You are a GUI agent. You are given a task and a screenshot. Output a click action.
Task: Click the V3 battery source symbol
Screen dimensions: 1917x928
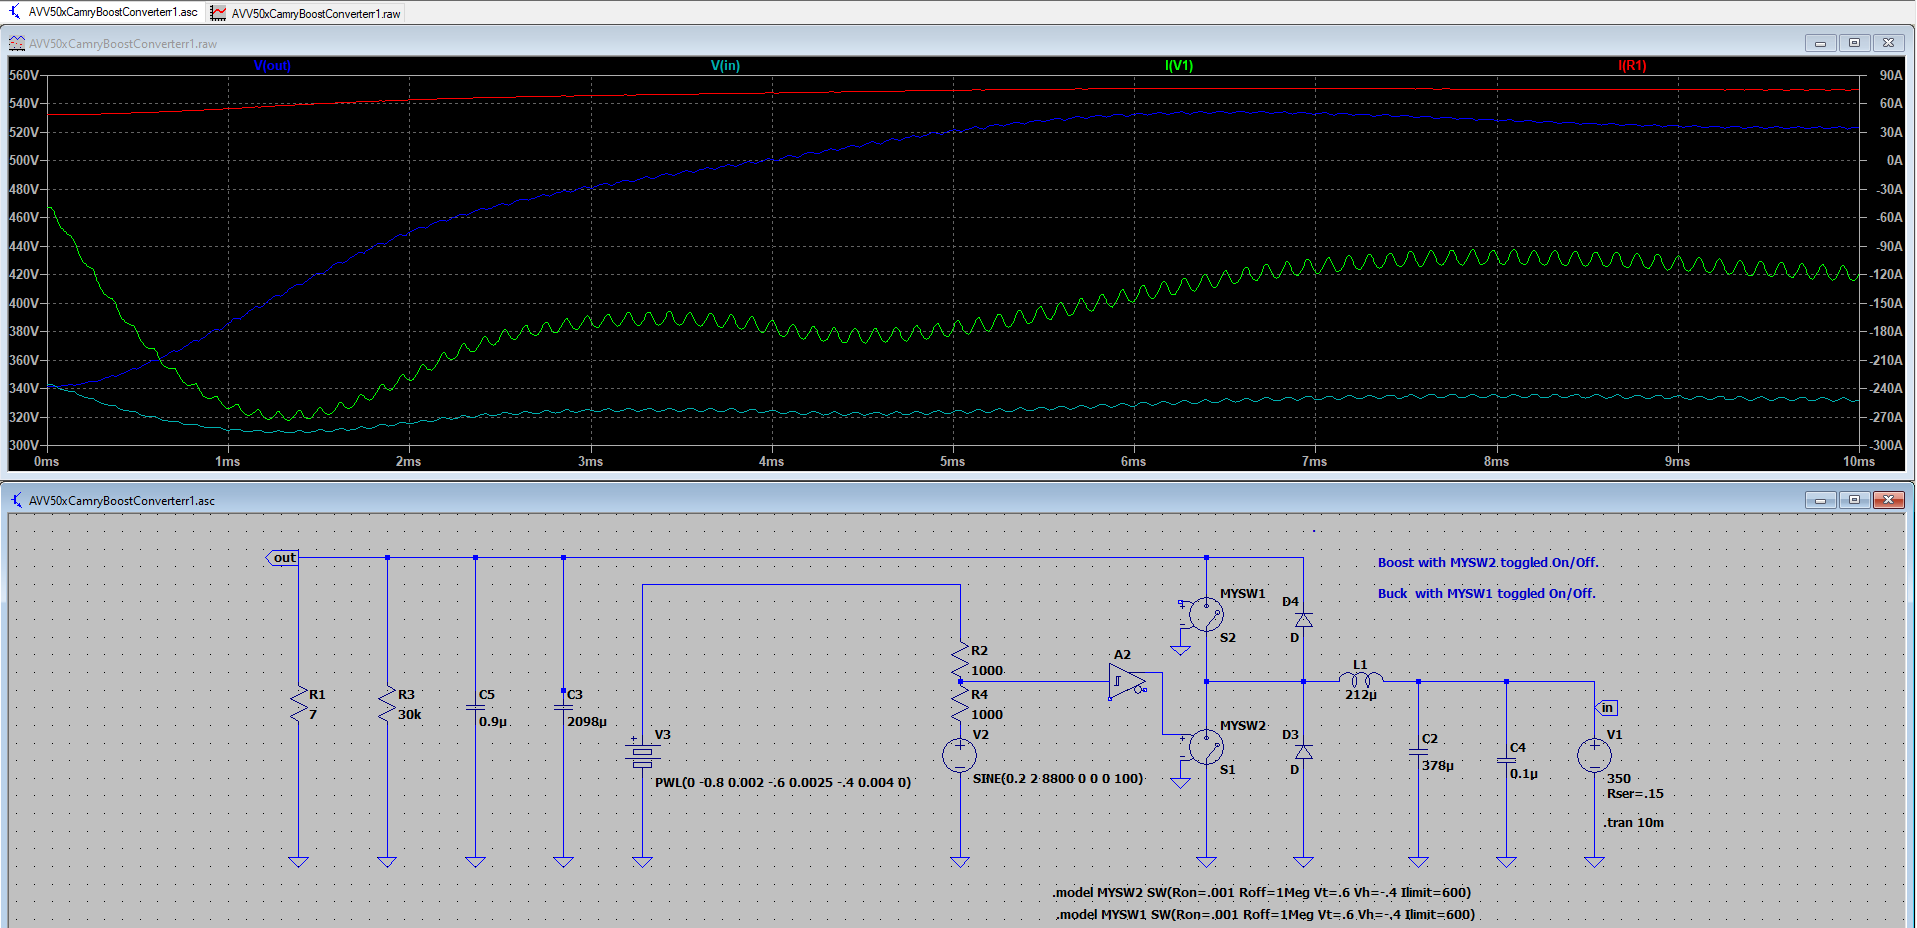(x=642, y=754)
